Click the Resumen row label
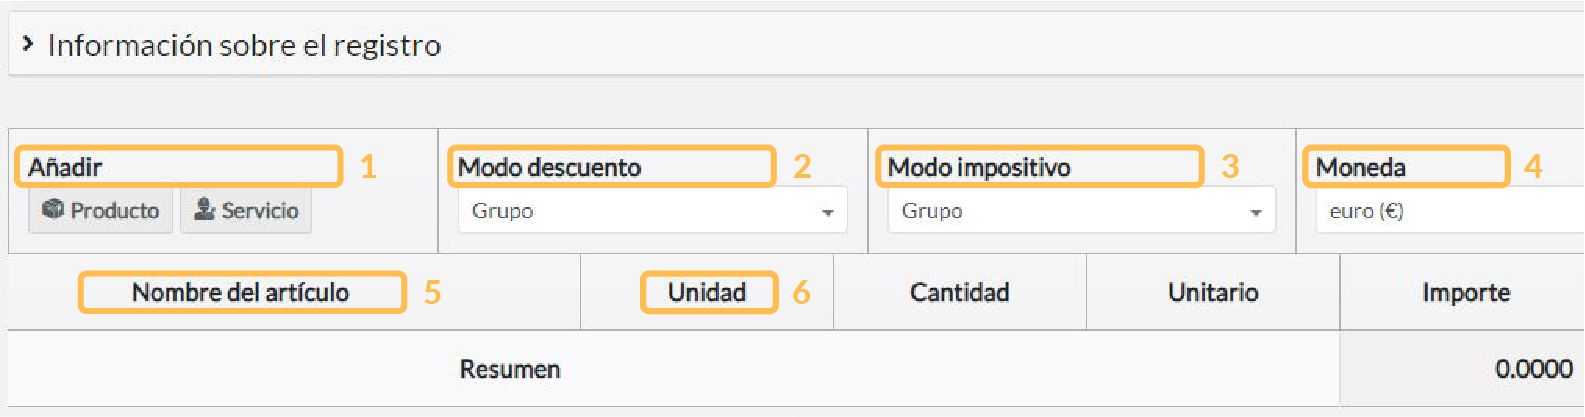1585x417 pixels. 510,369
